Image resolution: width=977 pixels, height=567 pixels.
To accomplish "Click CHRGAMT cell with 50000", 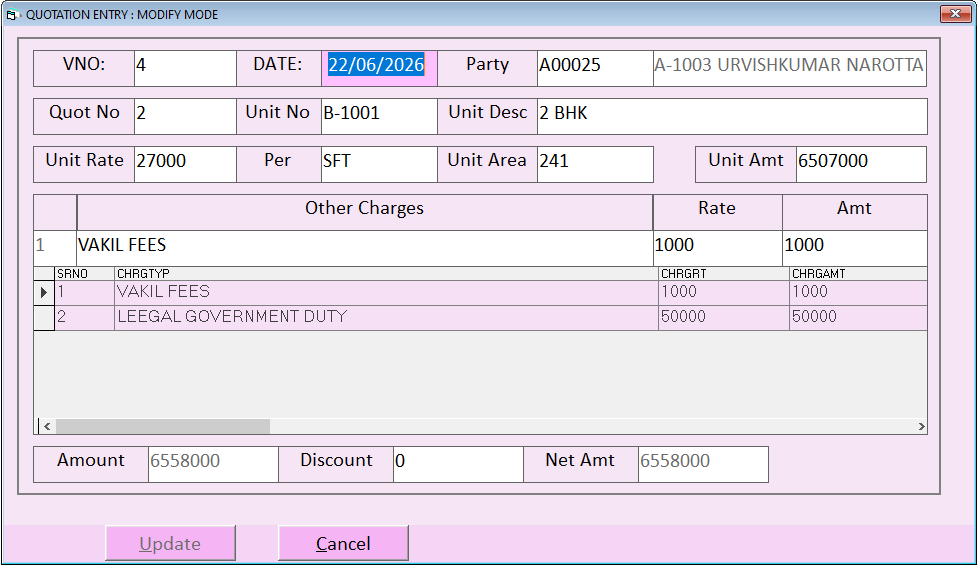I will (x=858, y=318).
